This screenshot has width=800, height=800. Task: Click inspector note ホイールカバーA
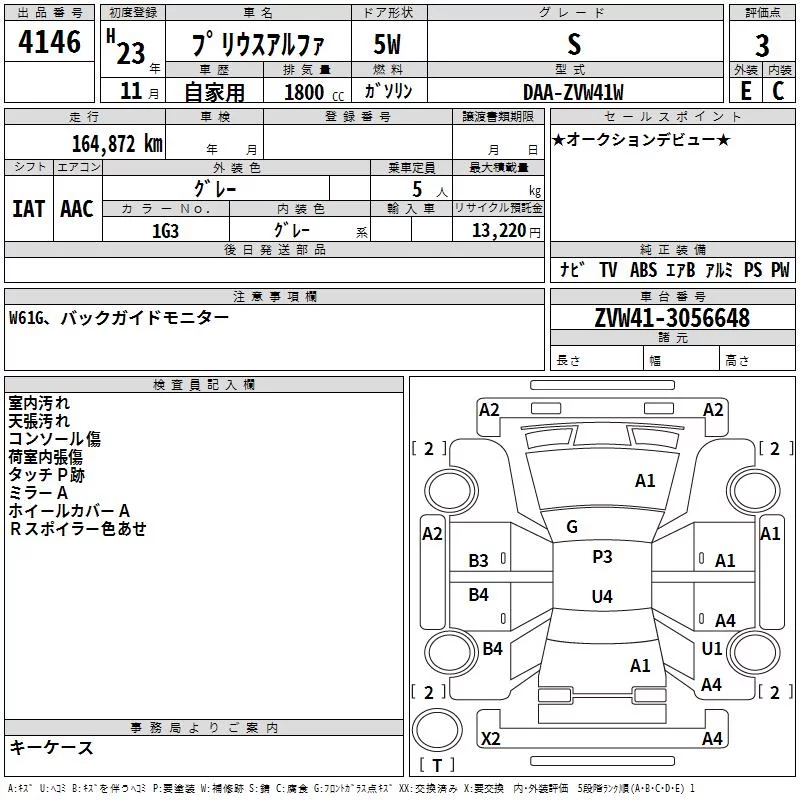(69, 510)
